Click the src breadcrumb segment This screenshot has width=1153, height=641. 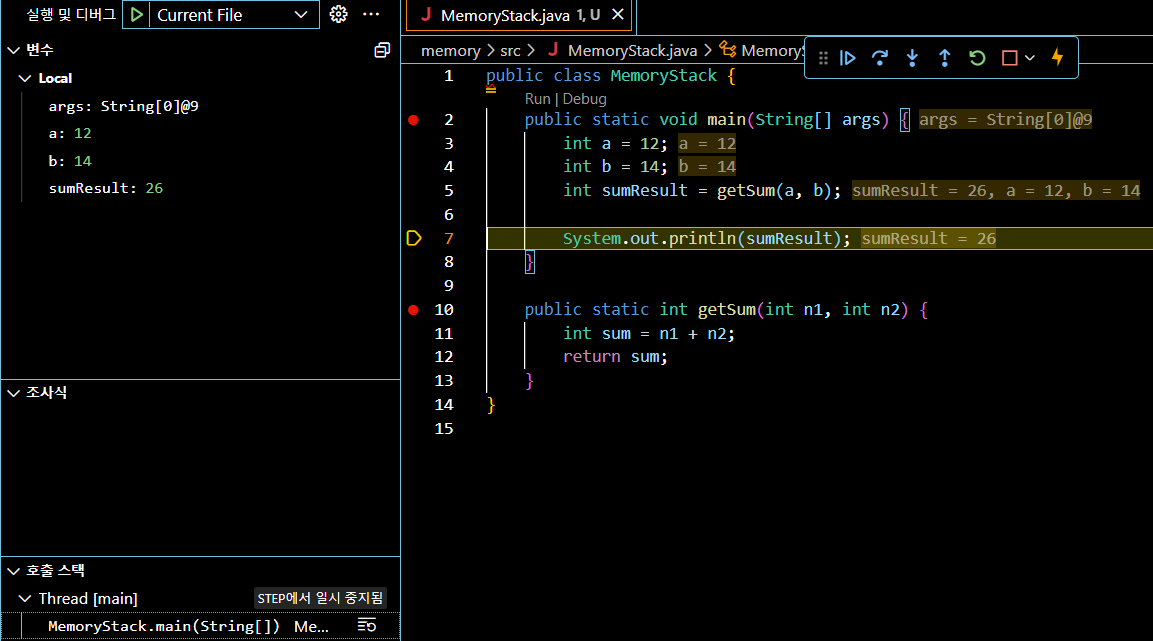pyautogui.click(x=510, y=51)
